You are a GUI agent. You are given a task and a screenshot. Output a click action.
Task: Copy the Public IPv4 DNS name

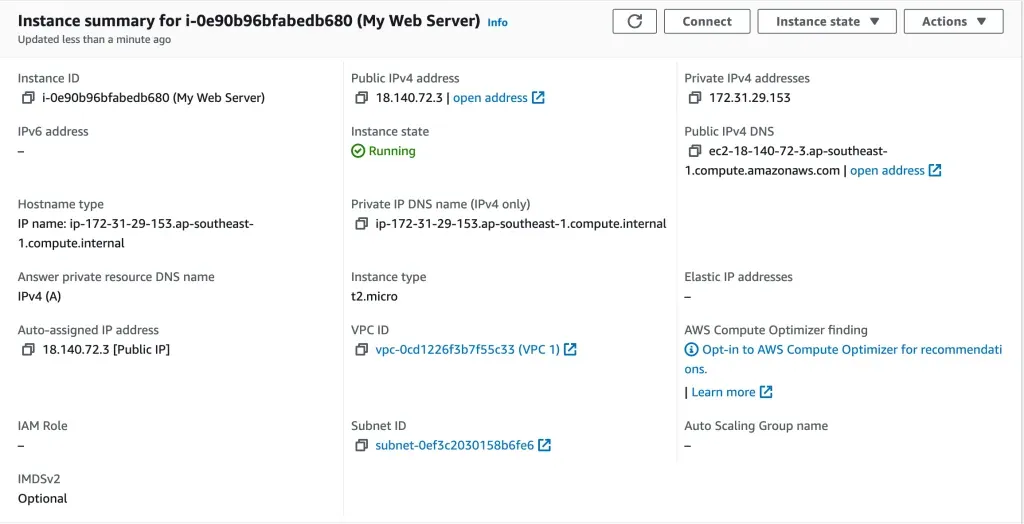(x=695, y=151)
